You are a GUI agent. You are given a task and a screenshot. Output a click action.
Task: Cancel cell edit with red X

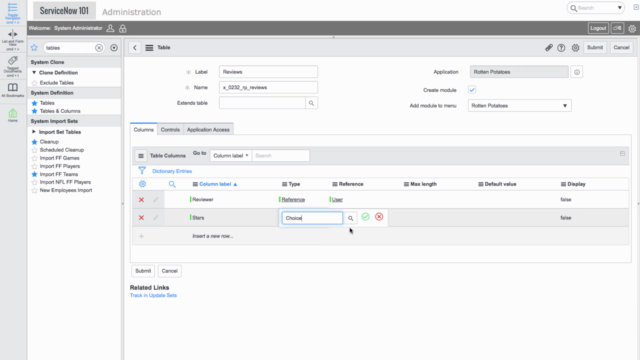pos(379,217)
